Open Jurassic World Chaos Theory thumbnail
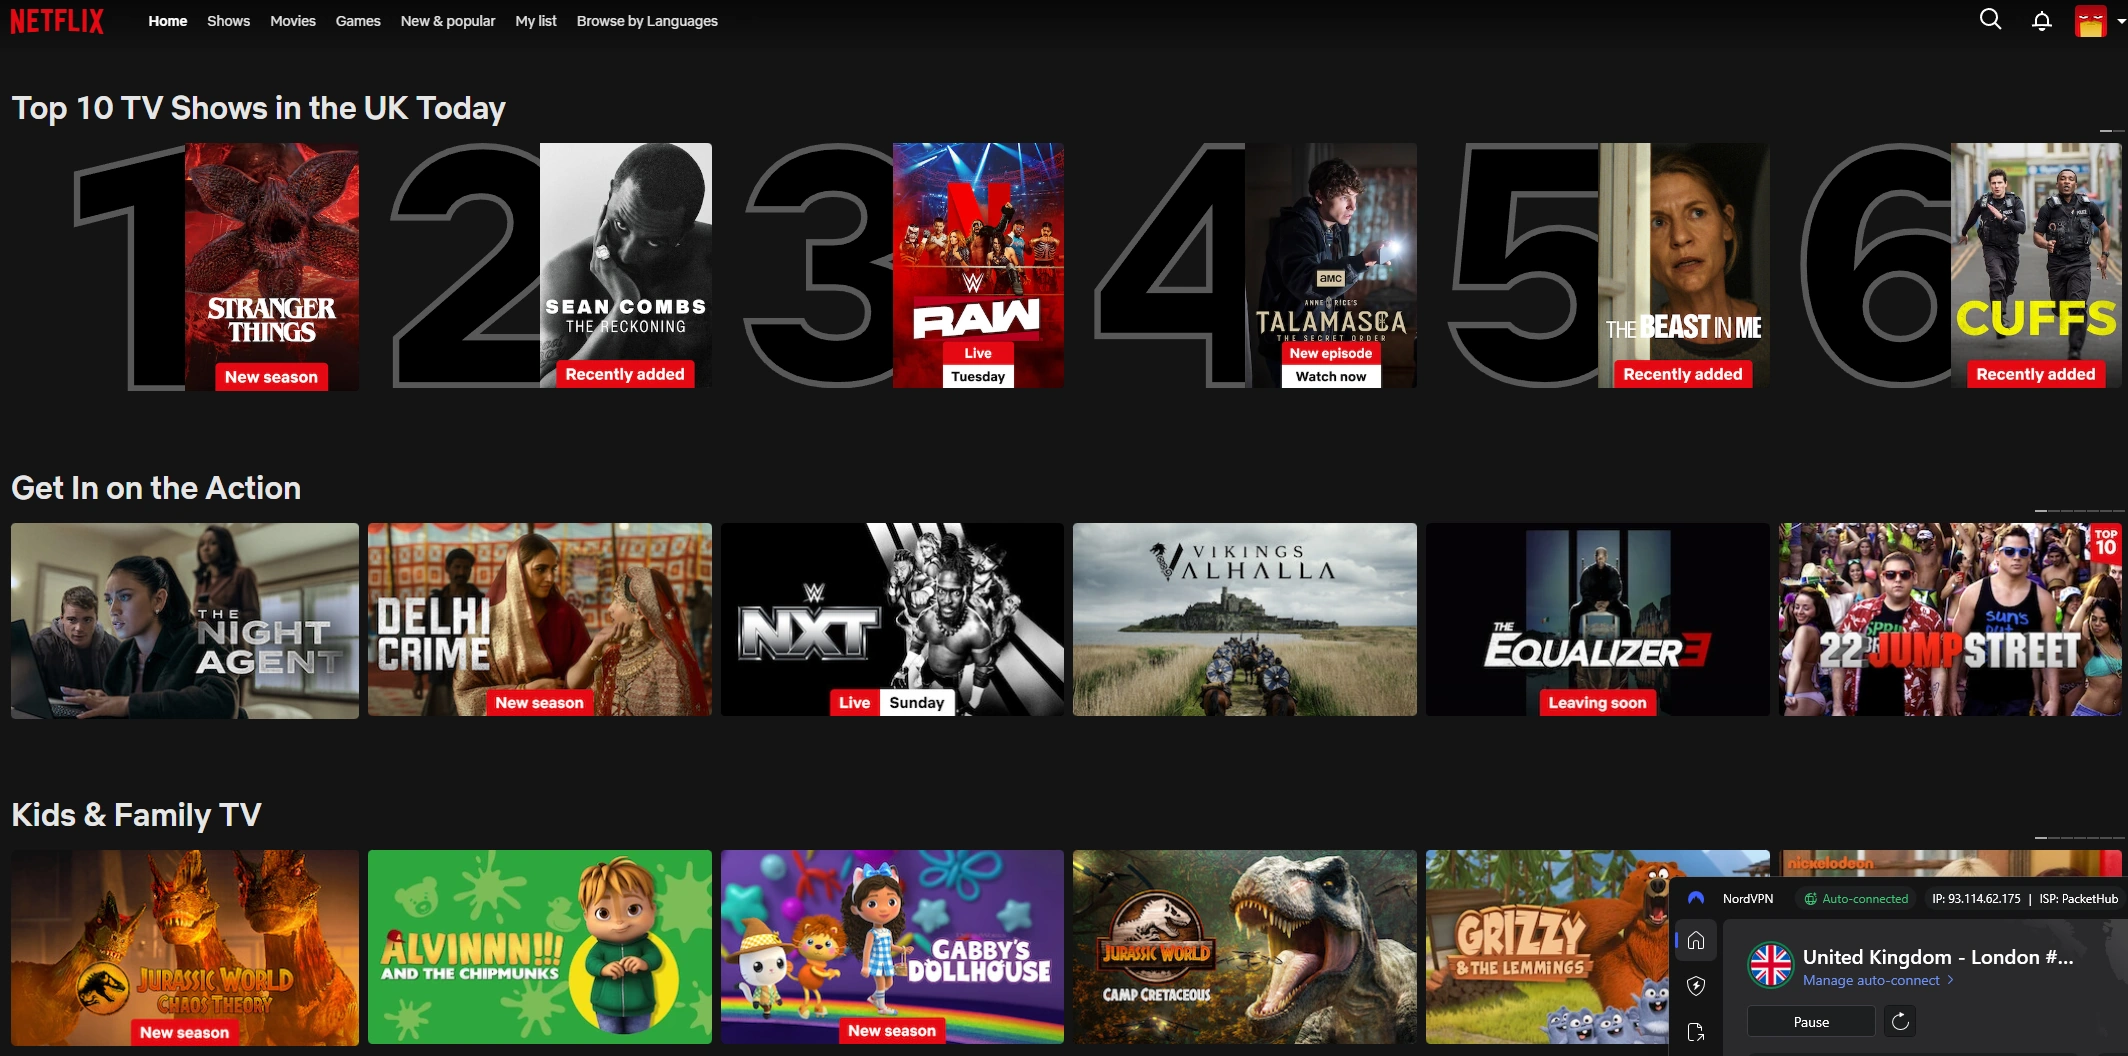Viewport: 2128px width, 1056px height. click(x=185, y=947)
